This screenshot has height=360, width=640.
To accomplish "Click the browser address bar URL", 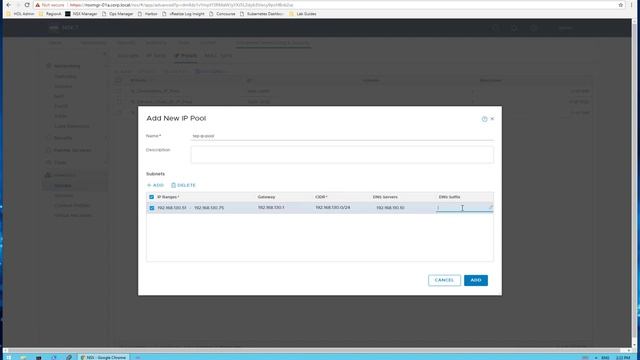I will coord(181,5).
